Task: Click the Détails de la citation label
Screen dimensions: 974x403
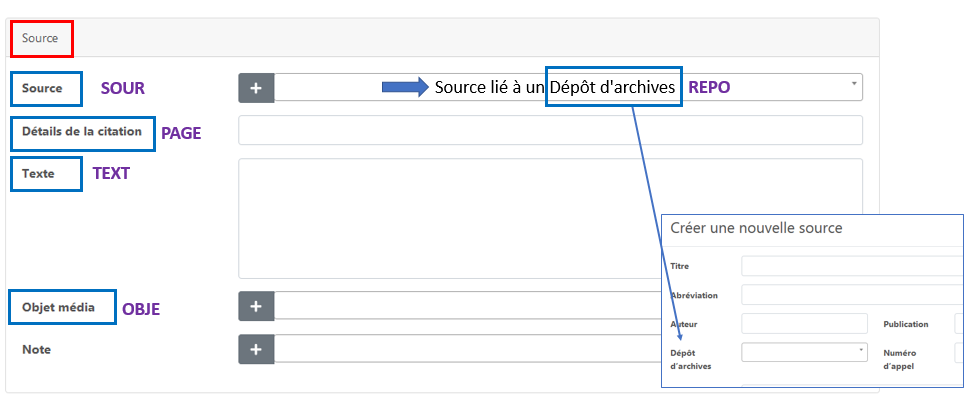Action: 83,131
